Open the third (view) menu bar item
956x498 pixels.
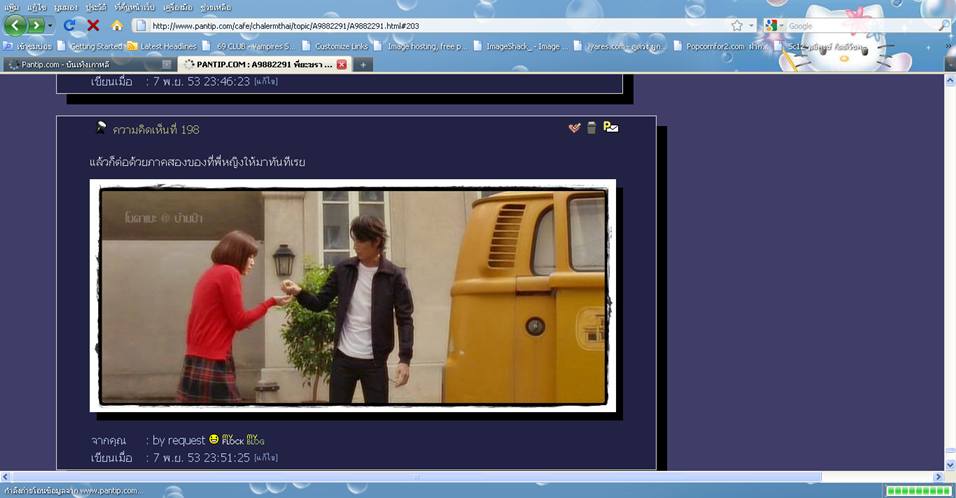[x=66, y=7]
